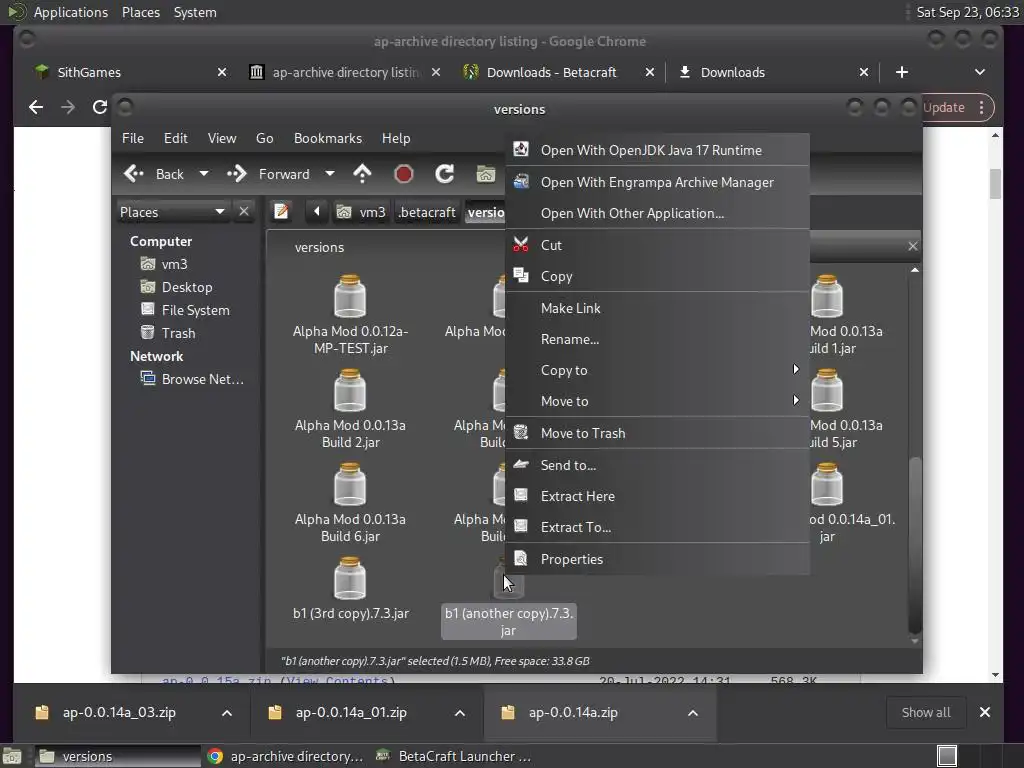Click Chrome's back arrow

36,107
